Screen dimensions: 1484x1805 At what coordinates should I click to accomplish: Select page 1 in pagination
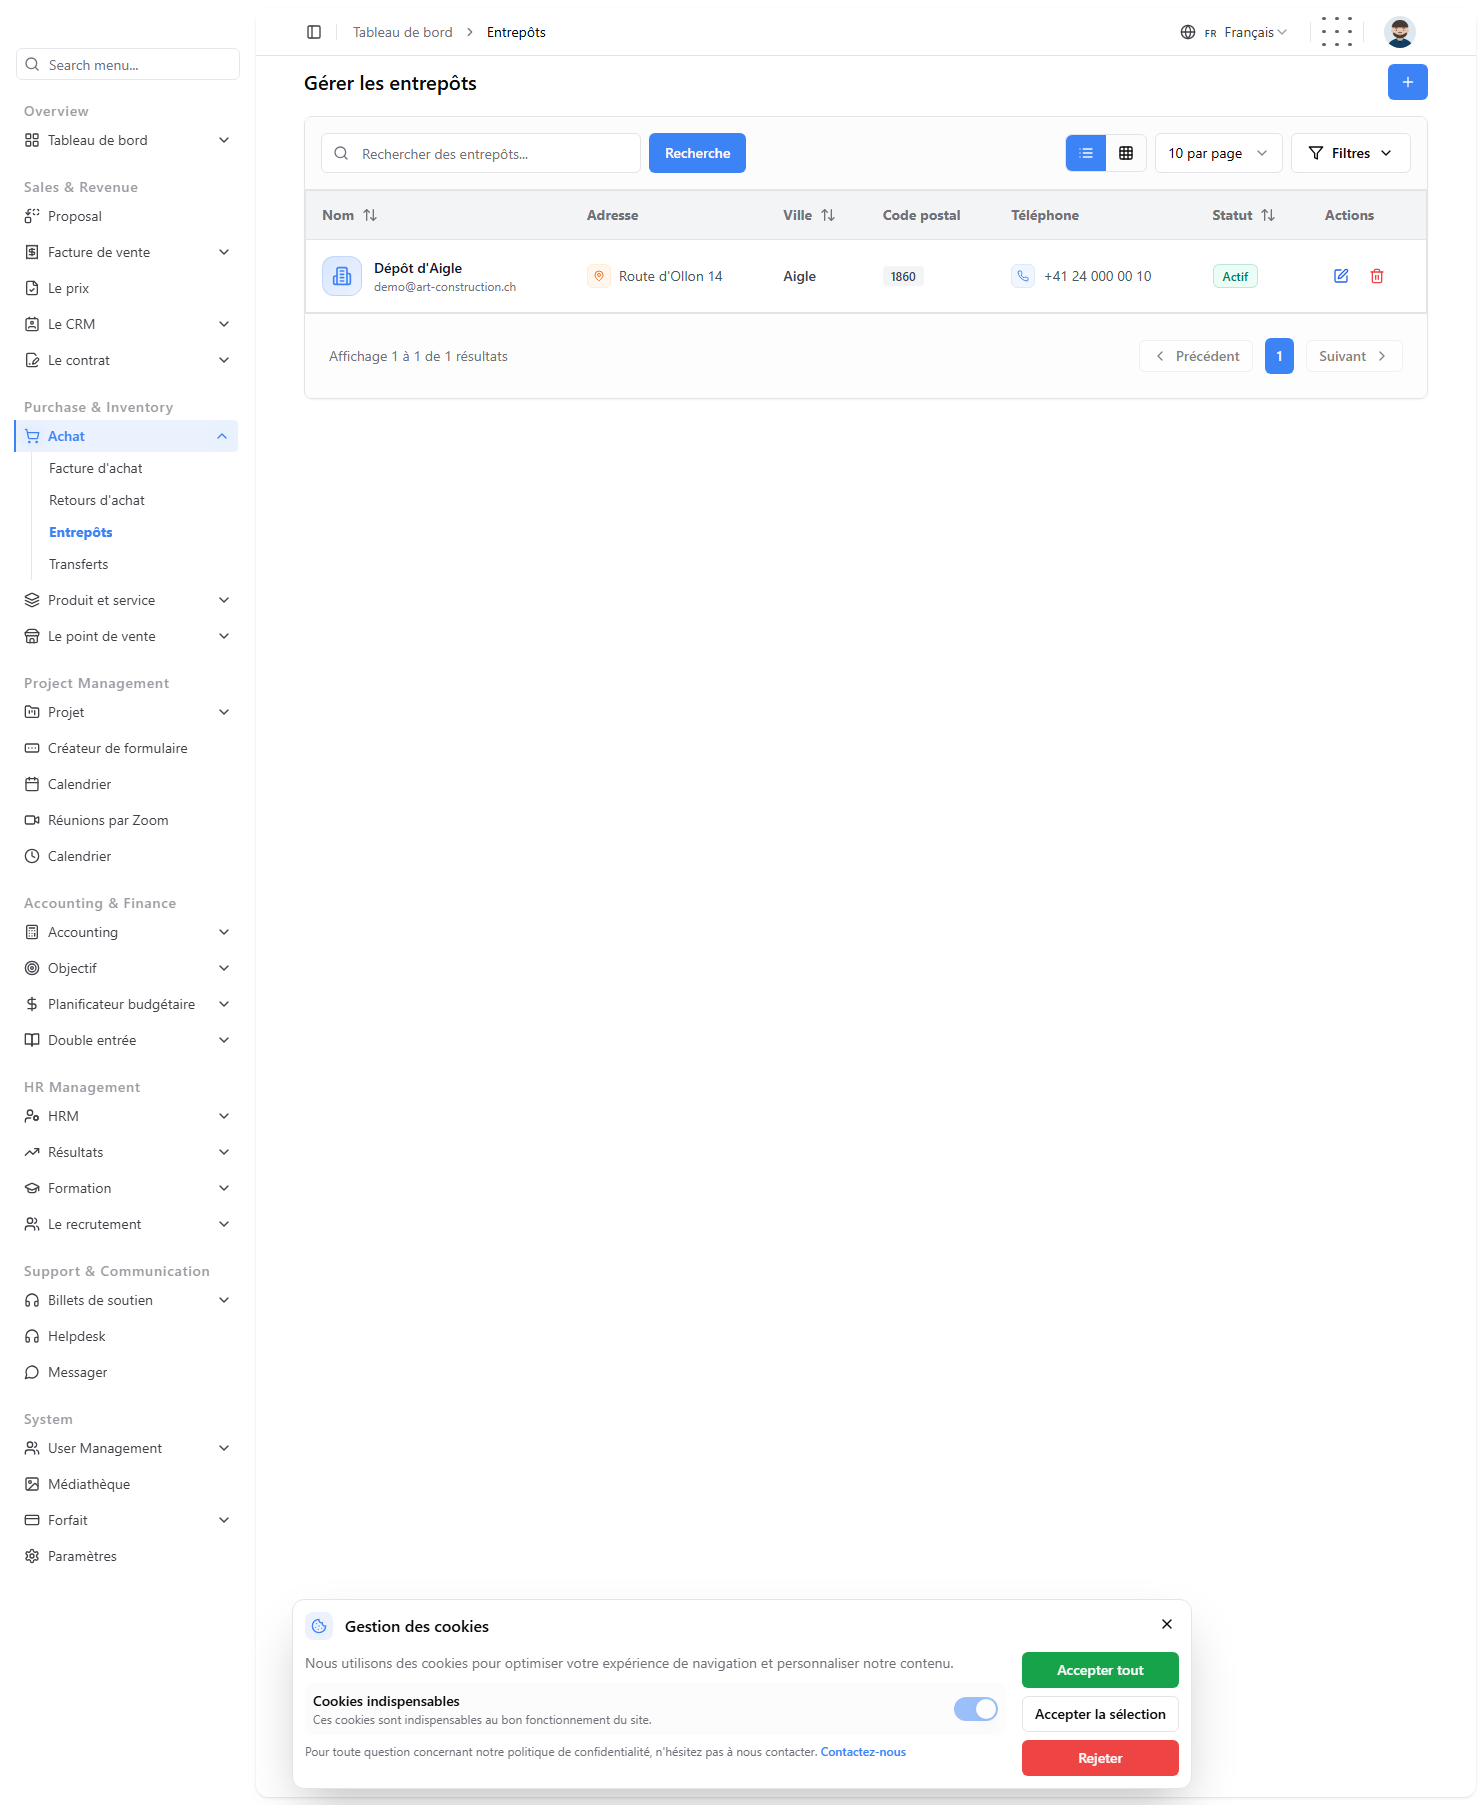pos(1279,356)
